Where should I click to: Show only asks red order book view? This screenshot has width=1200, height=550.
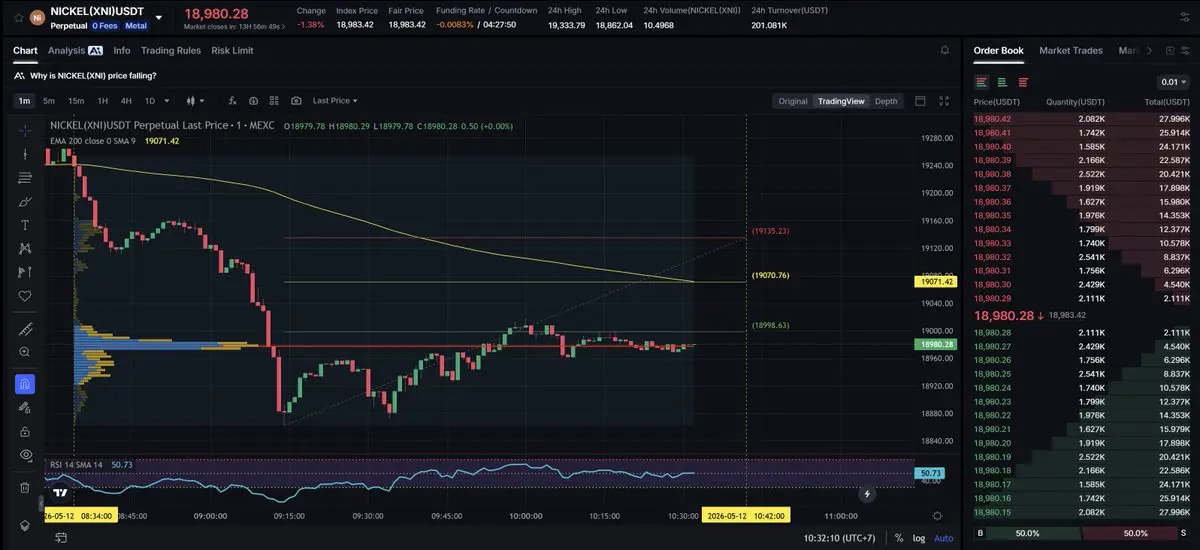tap(1022, 82)
